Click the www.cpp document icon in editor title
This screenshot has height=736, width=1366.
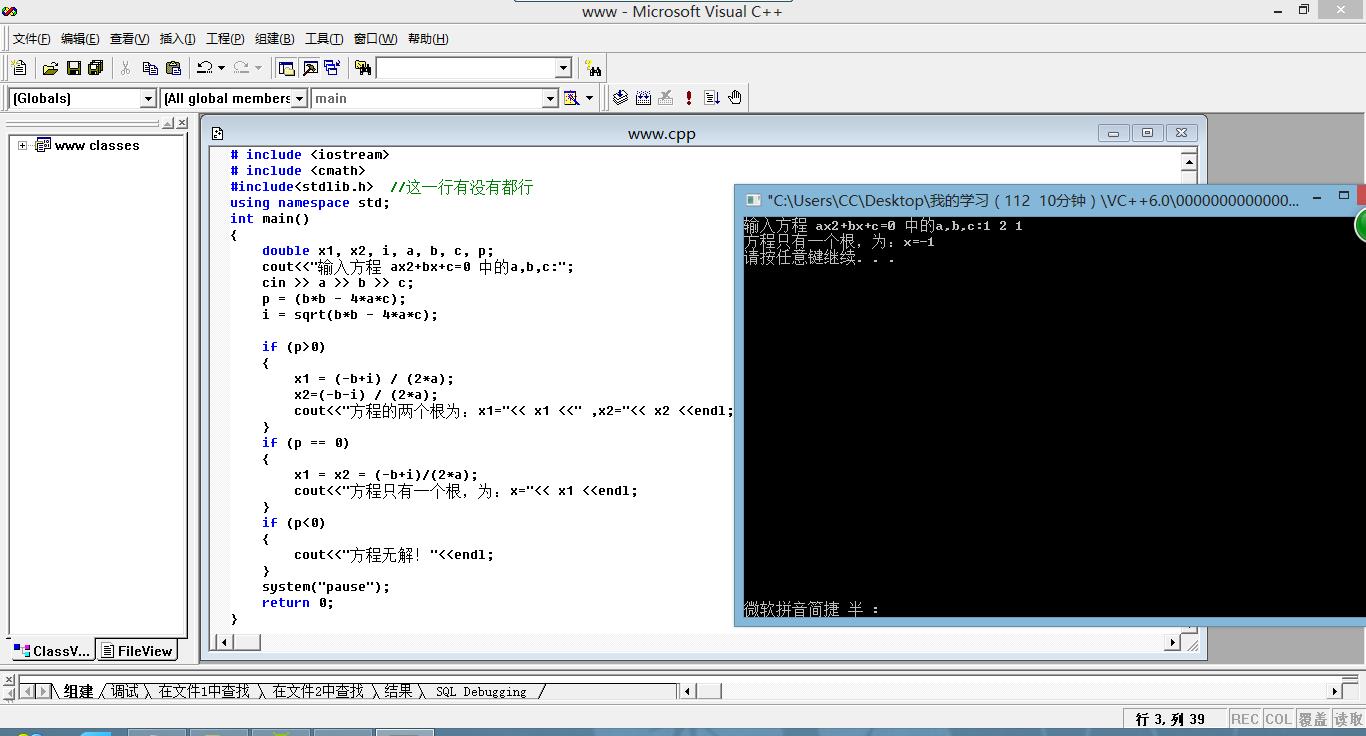(x=217, y=133)
